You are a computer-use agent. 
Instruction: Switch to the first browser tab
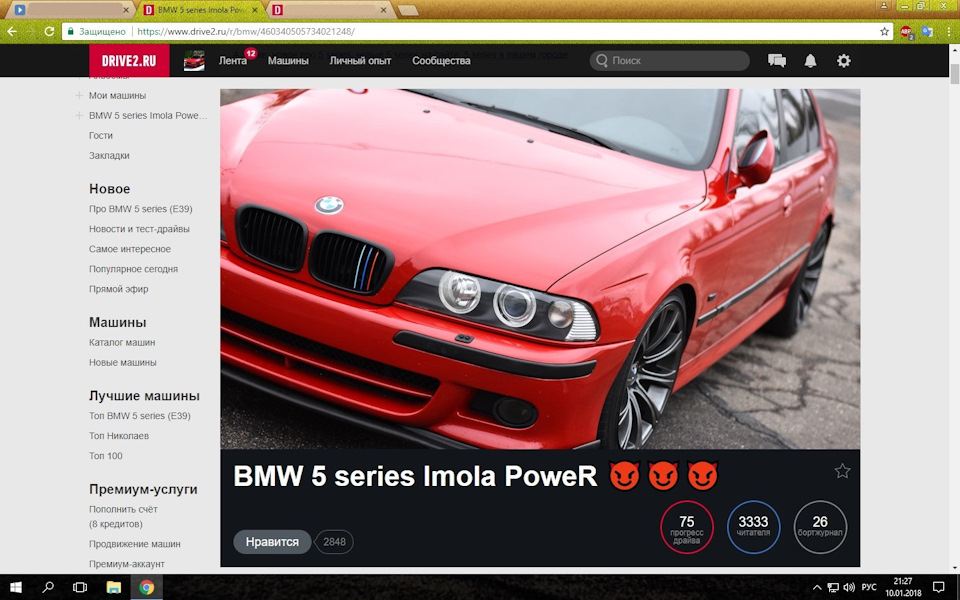coord(72,10)
